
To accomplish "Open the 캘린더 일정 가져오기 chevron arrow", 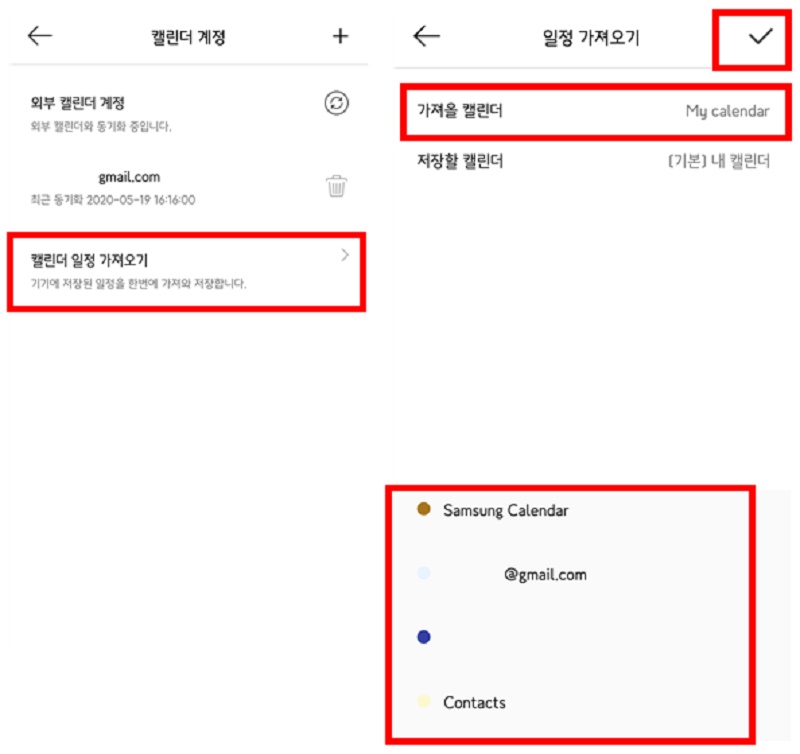I will (x=345, y=255).
